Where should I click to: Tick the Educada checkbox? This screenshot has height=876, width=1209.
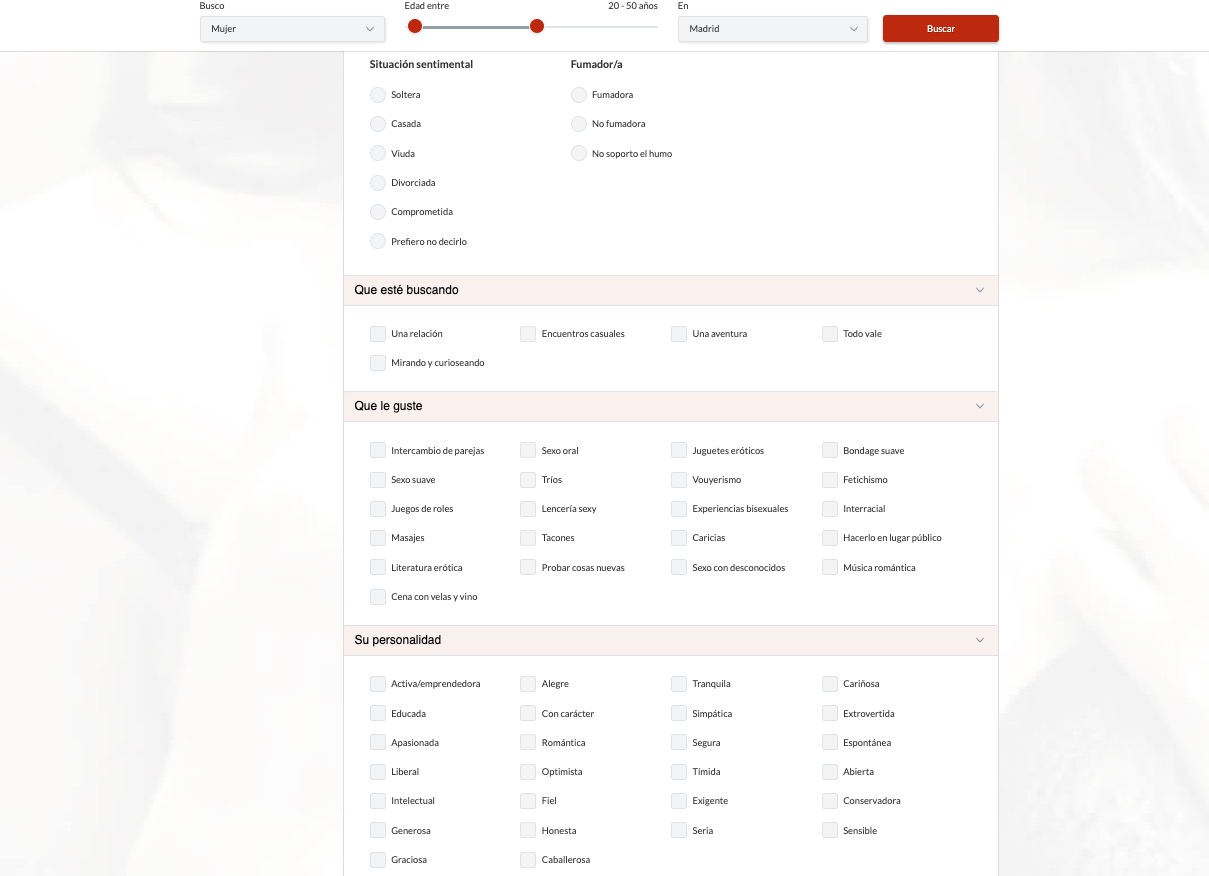[x=378, y=714]
